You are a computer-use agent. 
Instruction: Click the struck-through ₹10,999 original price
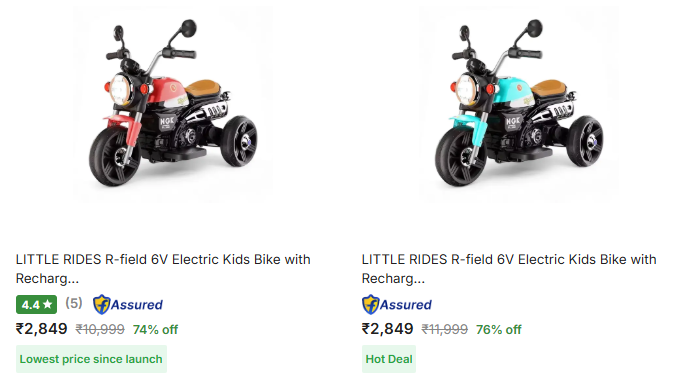(100, 330)
